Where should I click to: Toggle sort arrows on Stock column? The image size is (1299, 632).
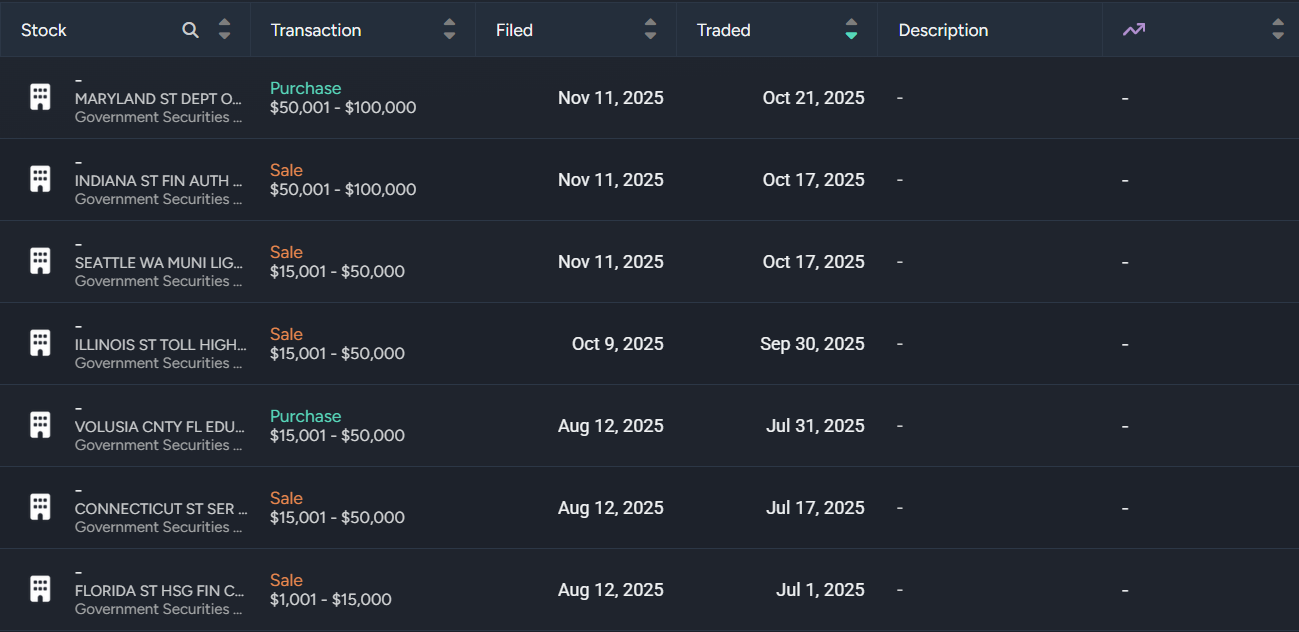(x=224, y=30)
